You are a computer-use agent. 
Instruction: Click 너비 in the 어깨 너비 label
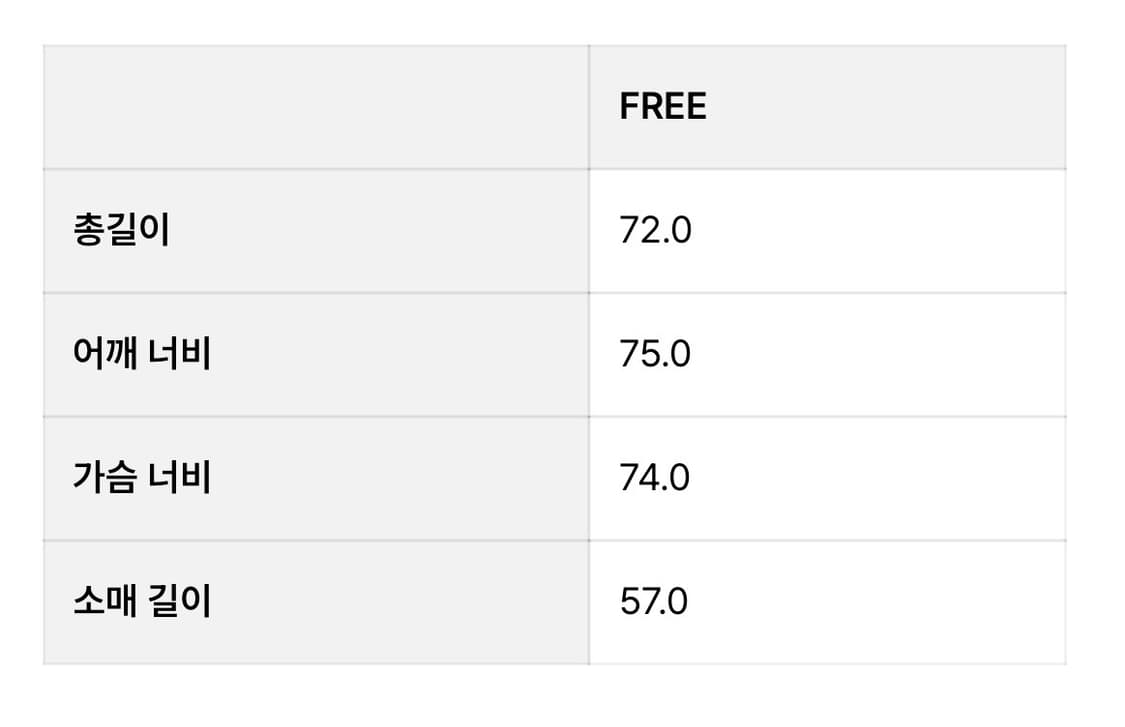(x=180, y=355)
